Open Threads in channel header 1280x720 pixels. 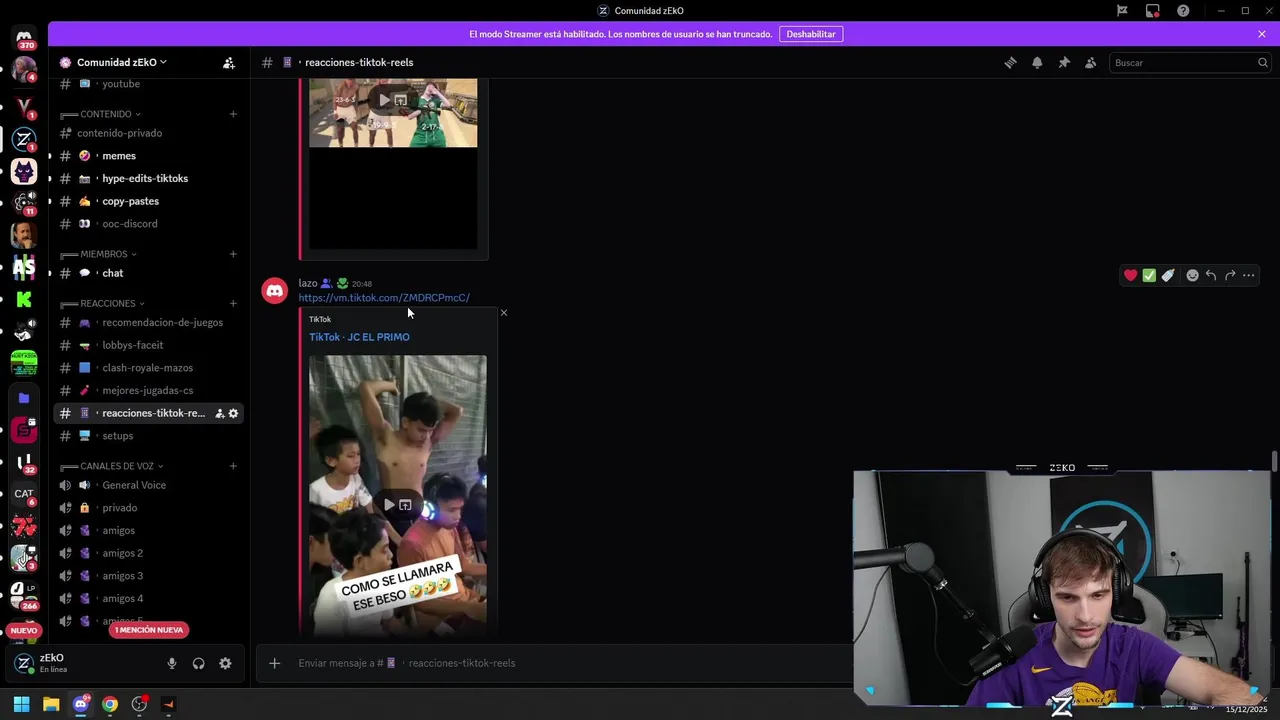(x=1011, y=62)
